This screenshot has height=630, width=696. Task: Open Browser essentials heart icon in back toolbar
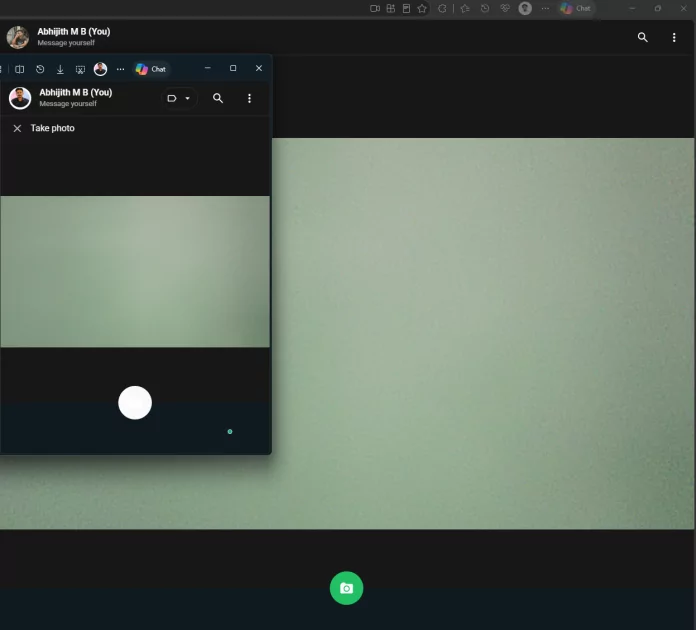coord(505,8)
